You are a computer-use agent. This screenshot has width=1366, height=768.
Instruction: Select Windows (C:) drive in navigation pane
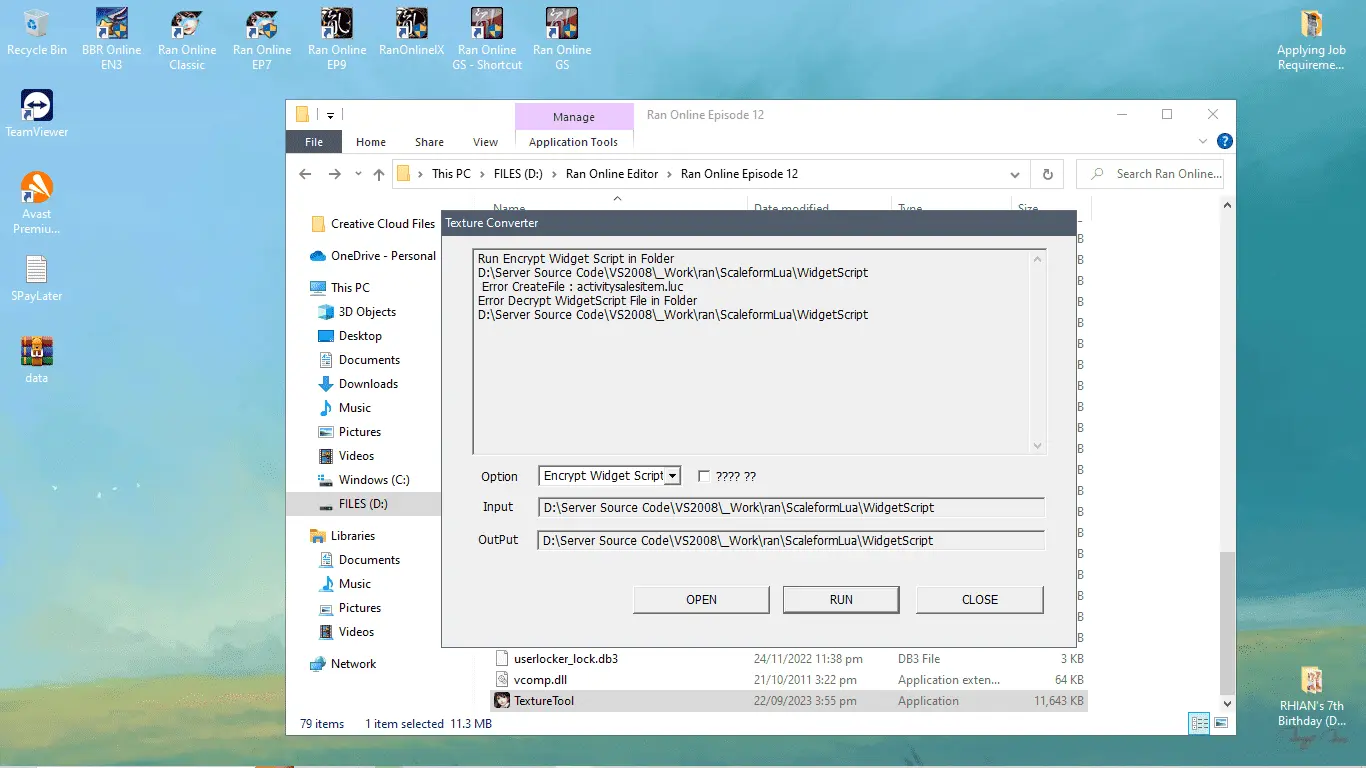(x=374, y=480)
